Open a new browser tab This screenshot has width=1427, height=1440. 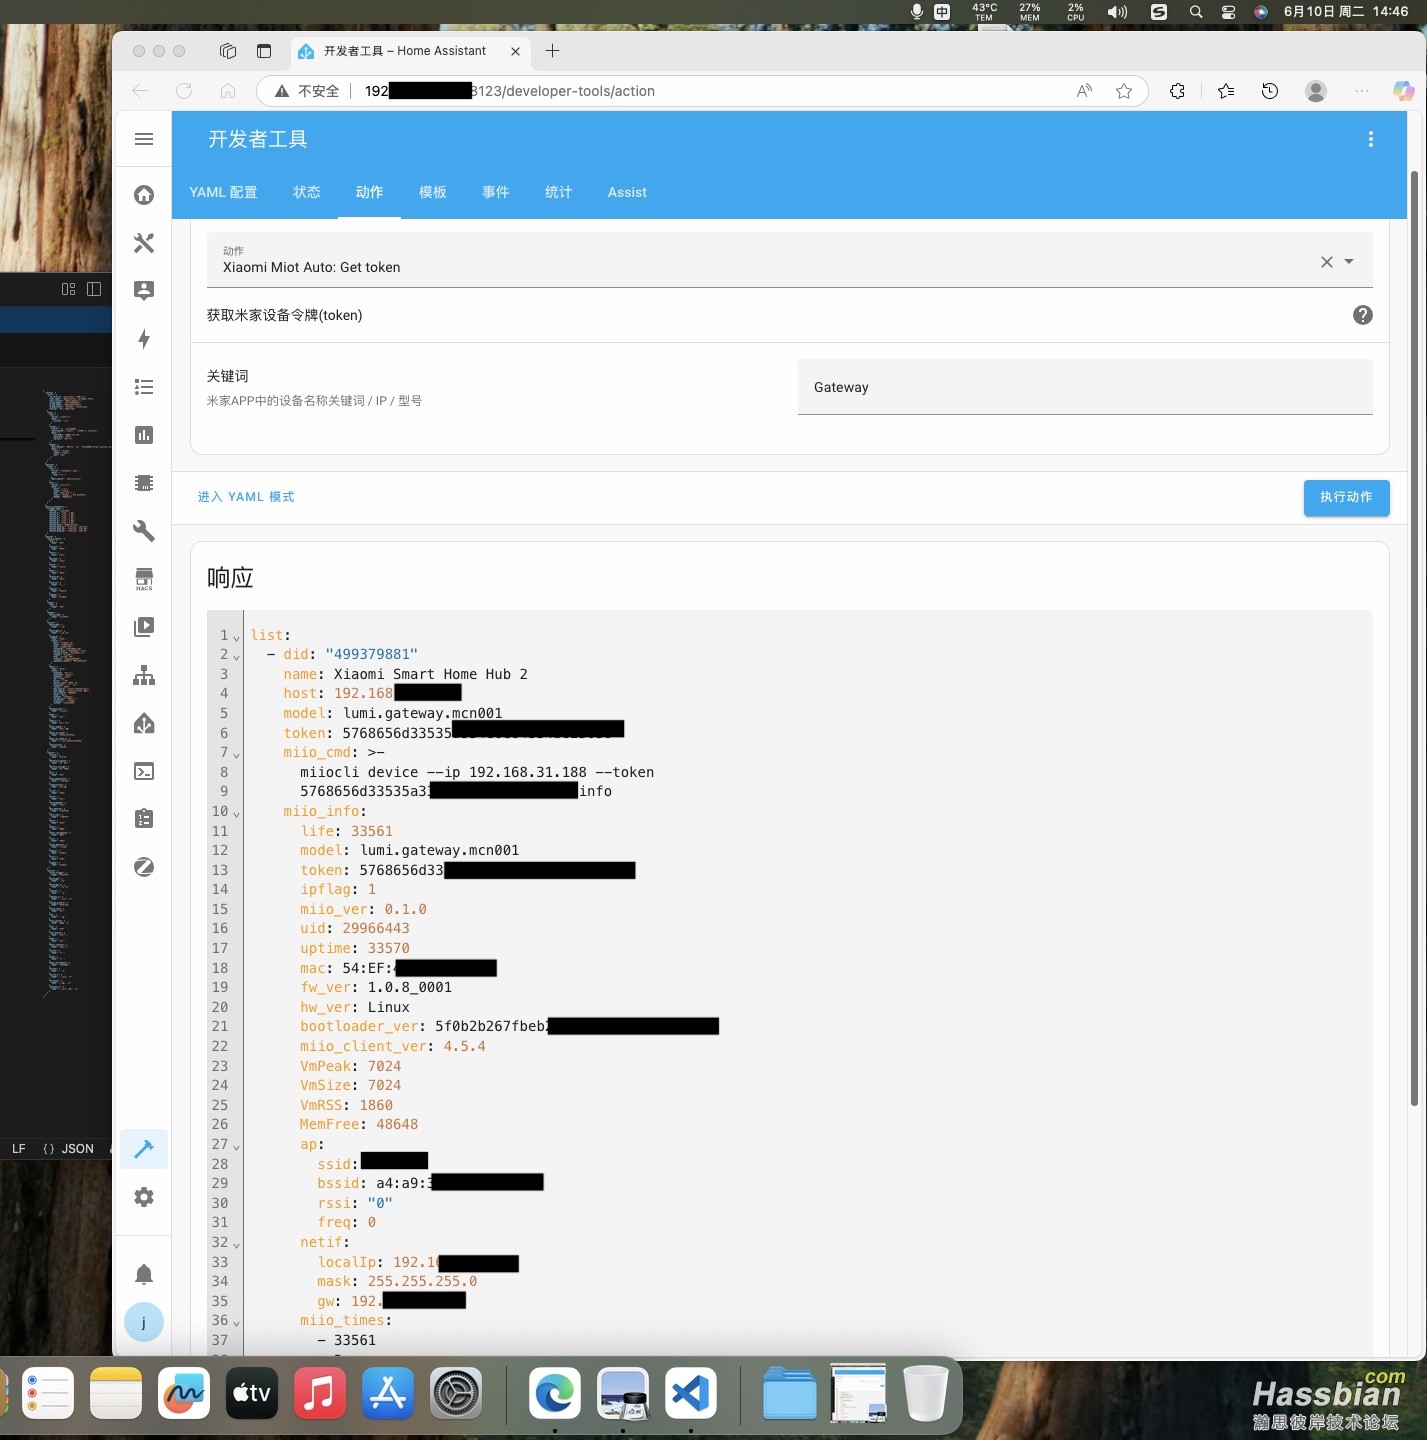[x=553, y=51]
